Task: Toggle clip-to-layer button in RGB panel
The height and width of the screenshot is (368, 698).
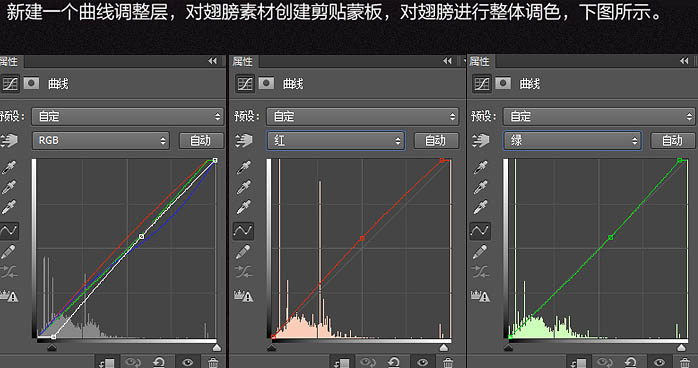Action: pos(106,363)
